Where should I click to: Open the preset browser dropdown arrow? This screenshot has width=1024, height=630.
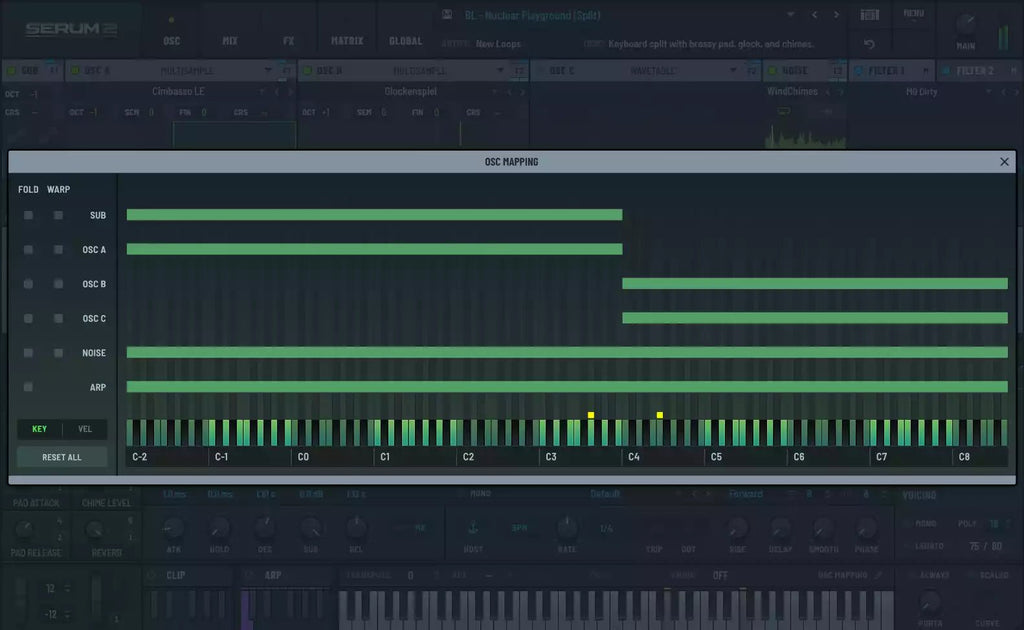tap(790, 15)
